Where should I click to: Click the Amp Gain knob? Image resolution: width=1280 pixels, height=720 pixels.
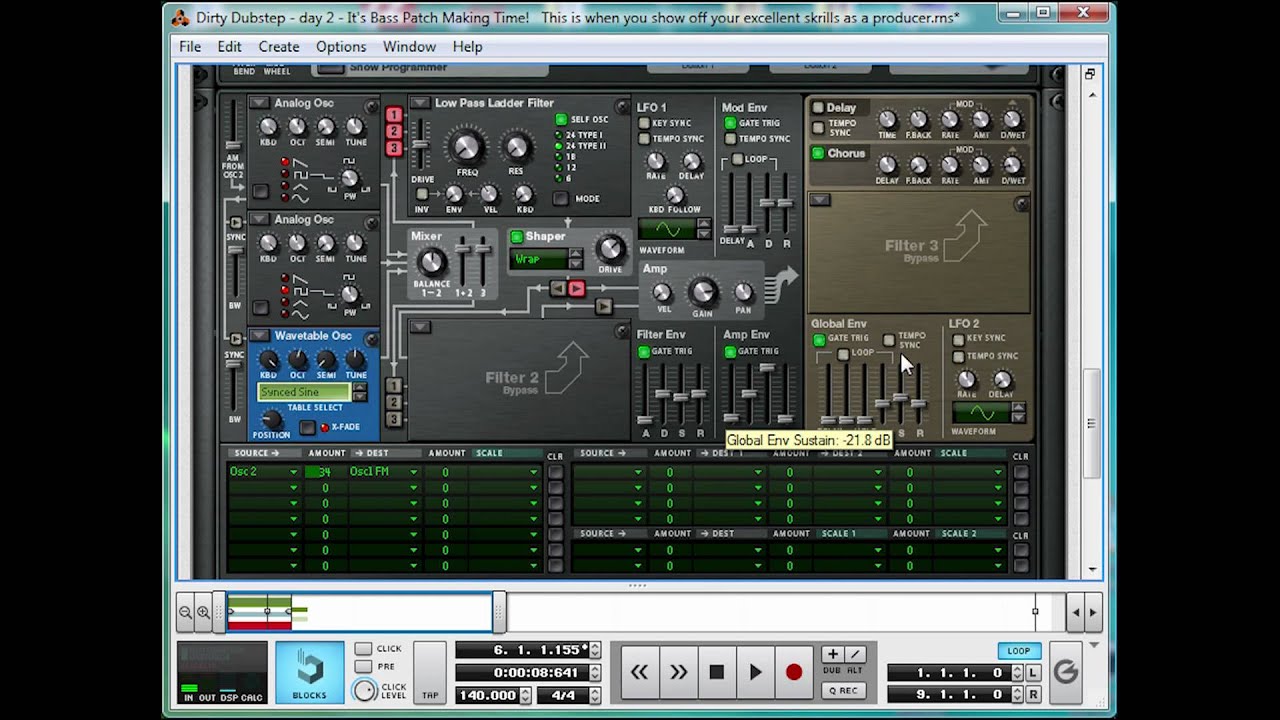click(703, 291)
